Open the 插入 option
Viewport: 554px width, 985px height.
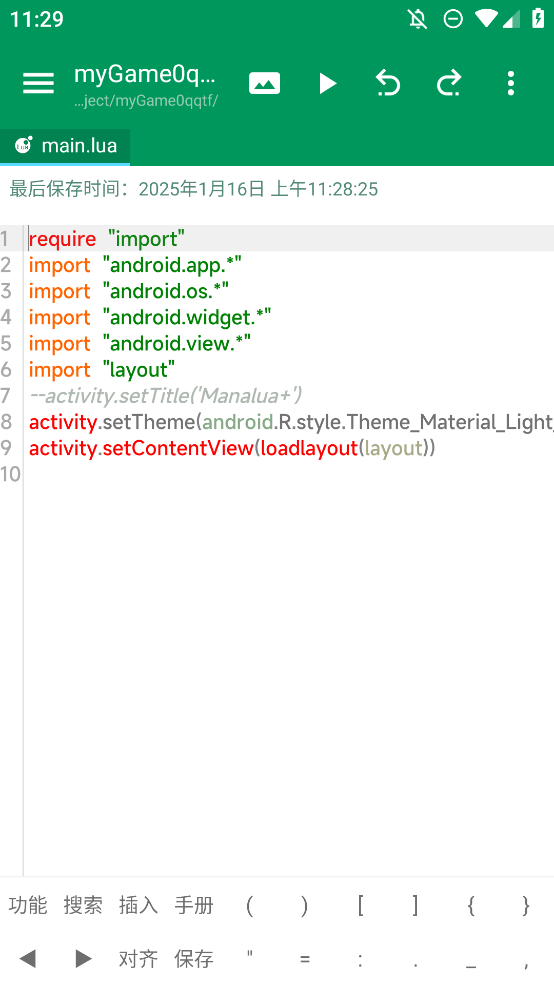click(138, 905)
